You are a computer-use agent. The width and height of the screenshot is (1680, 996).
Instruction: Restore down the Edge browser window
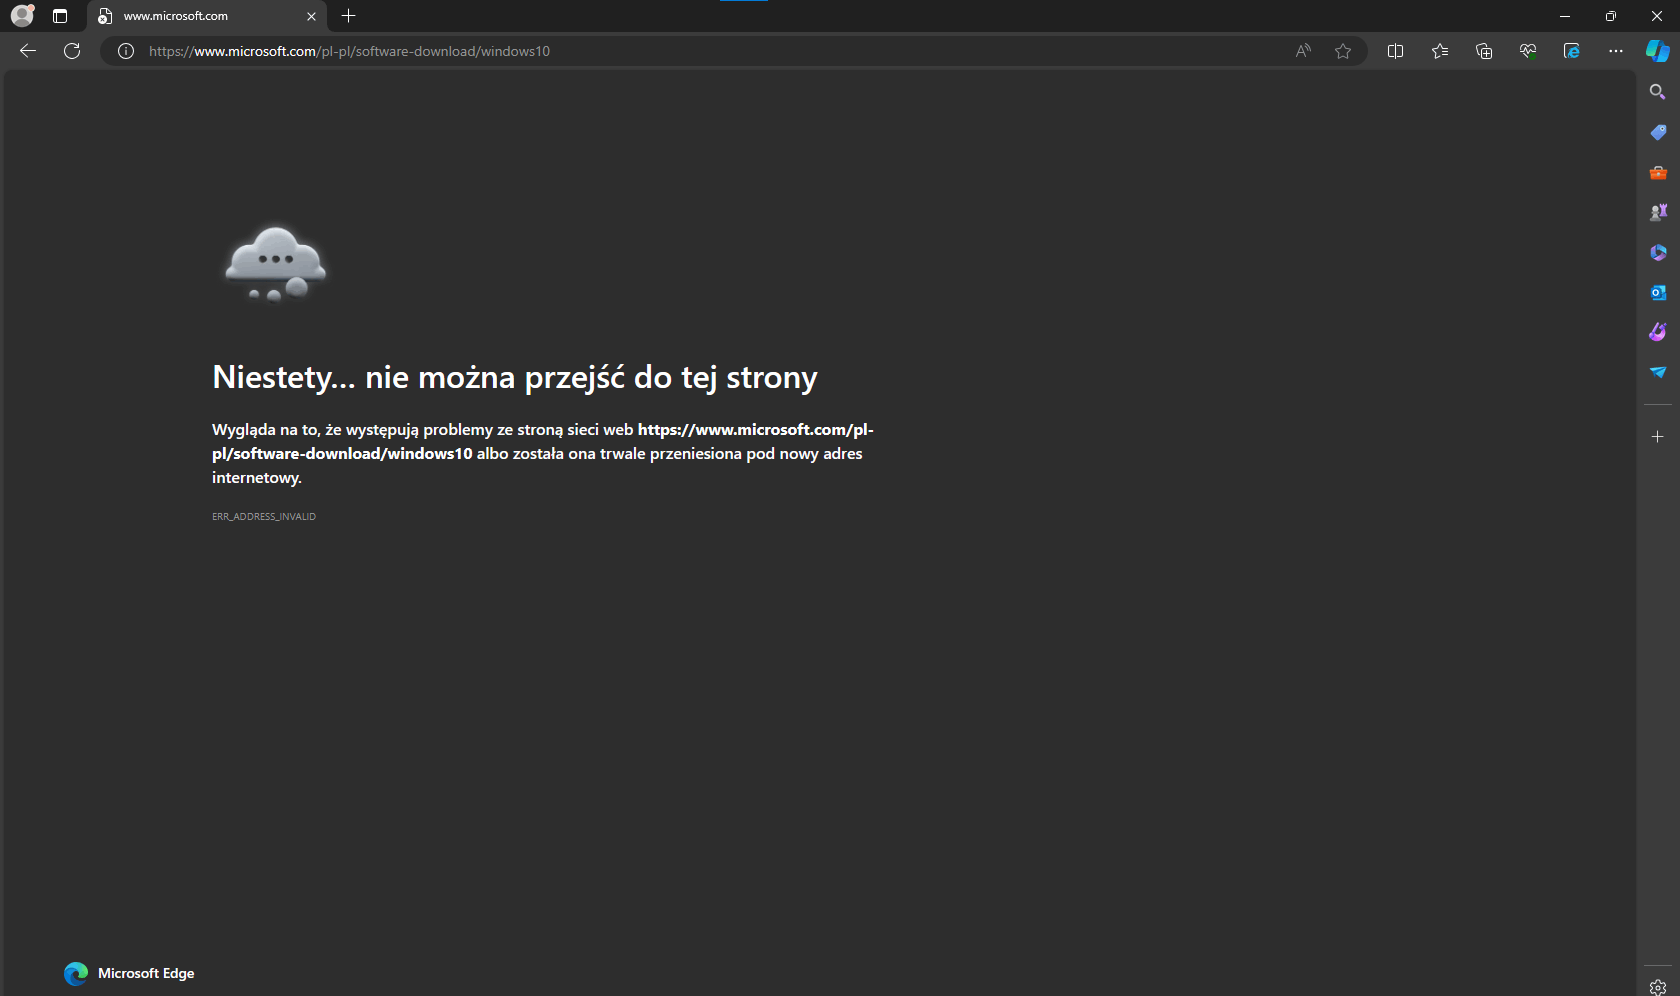[1611, 16]
